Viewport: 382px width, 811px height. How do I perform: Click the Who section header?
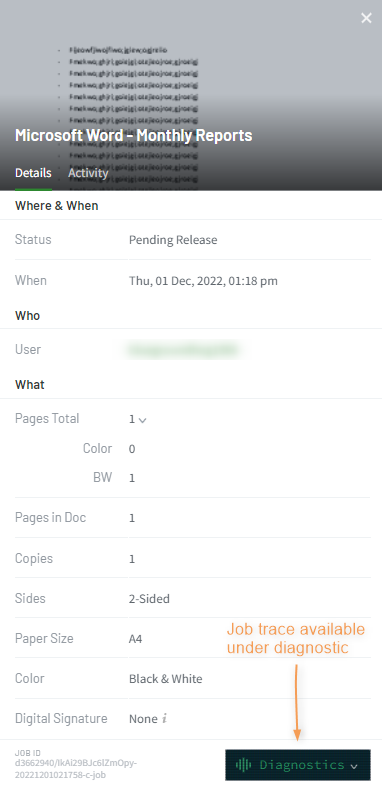[27, 316]
